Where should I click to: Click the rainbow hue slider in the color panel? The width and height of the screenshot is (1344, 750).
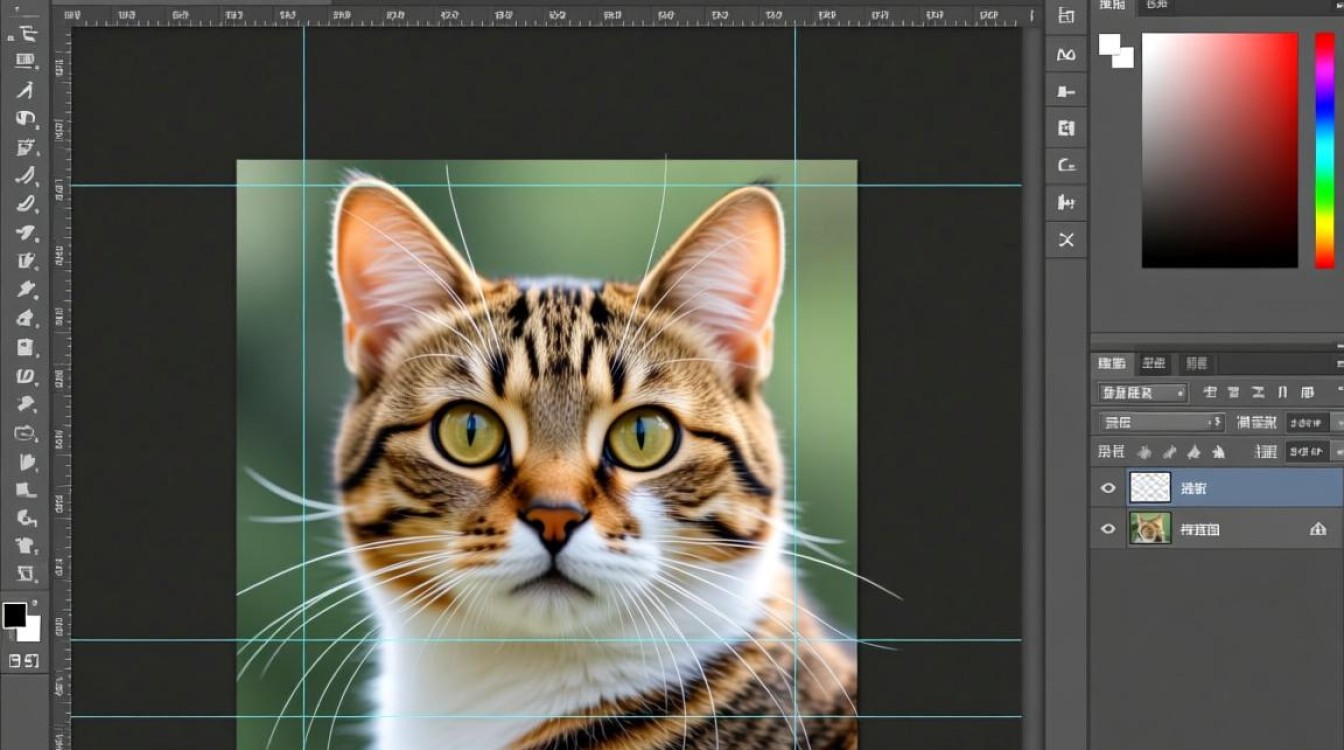pos(1325,150)
